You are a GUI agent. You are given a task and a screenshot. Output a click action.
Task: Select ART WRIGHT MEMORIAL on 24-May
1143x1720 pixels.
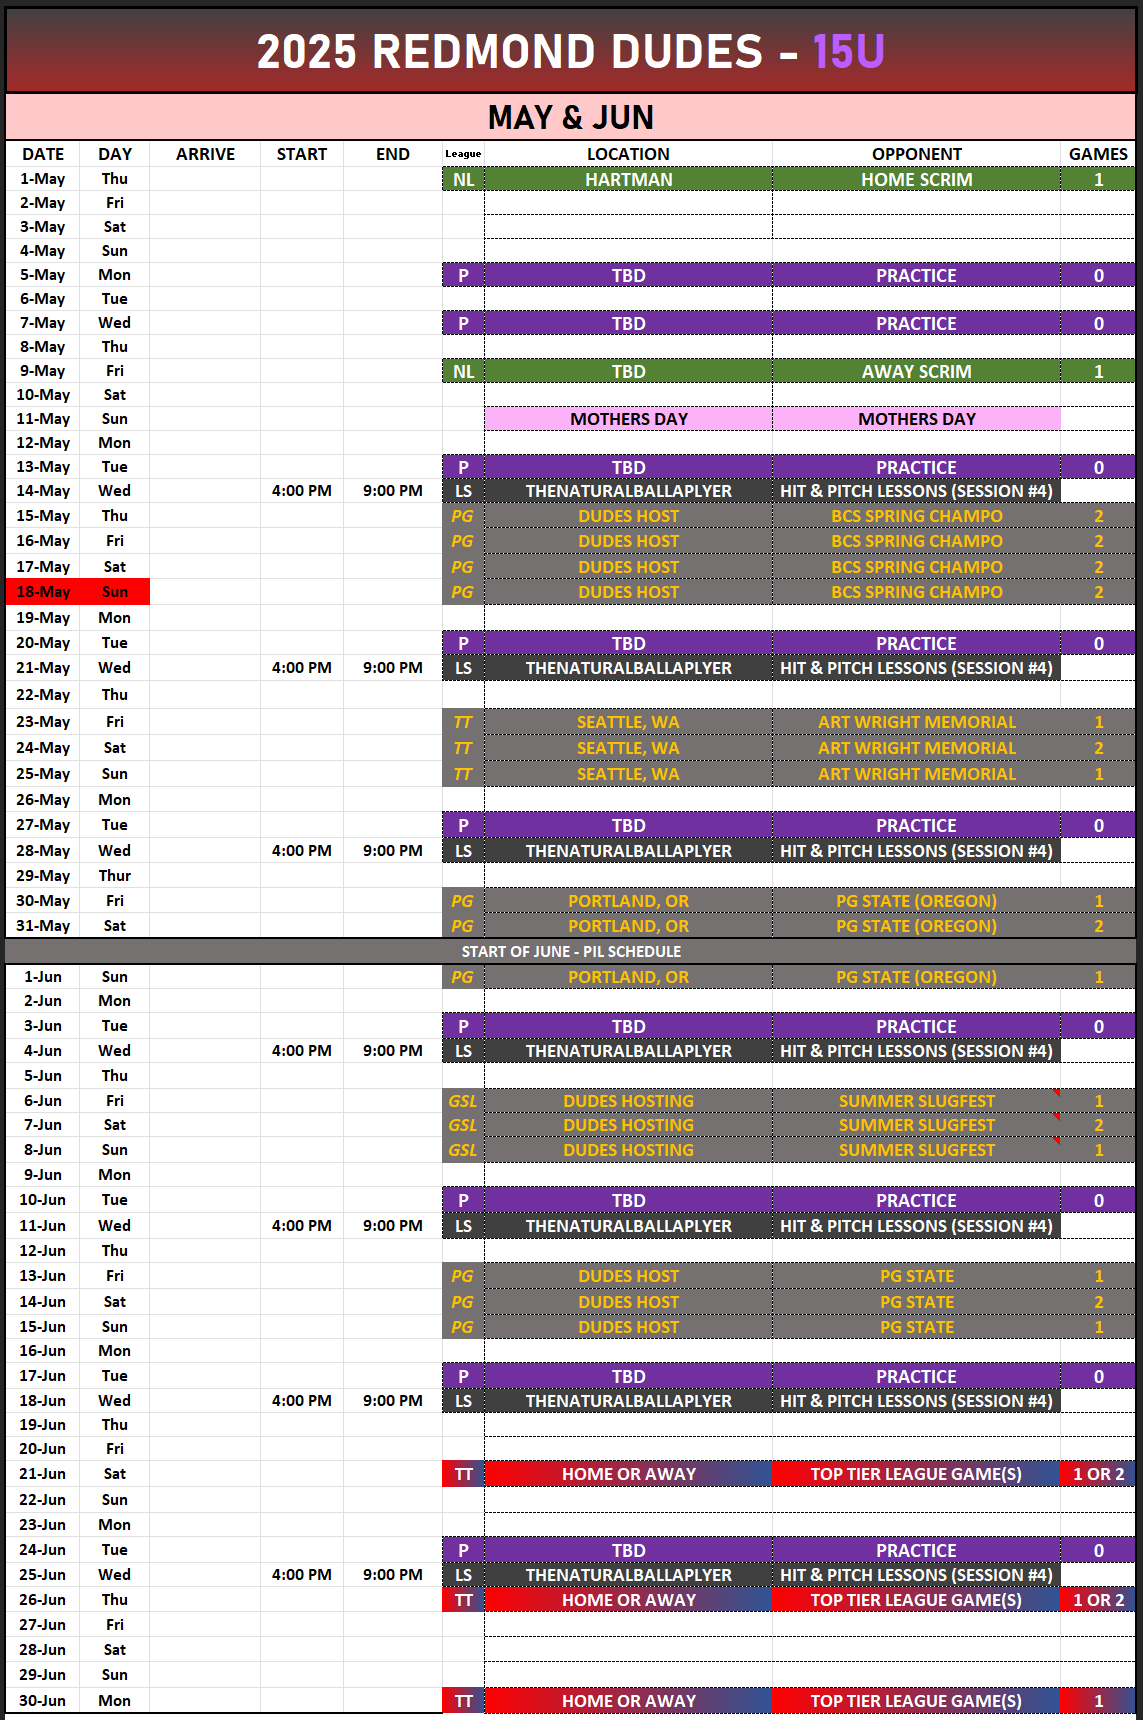[x=916, y=748]
